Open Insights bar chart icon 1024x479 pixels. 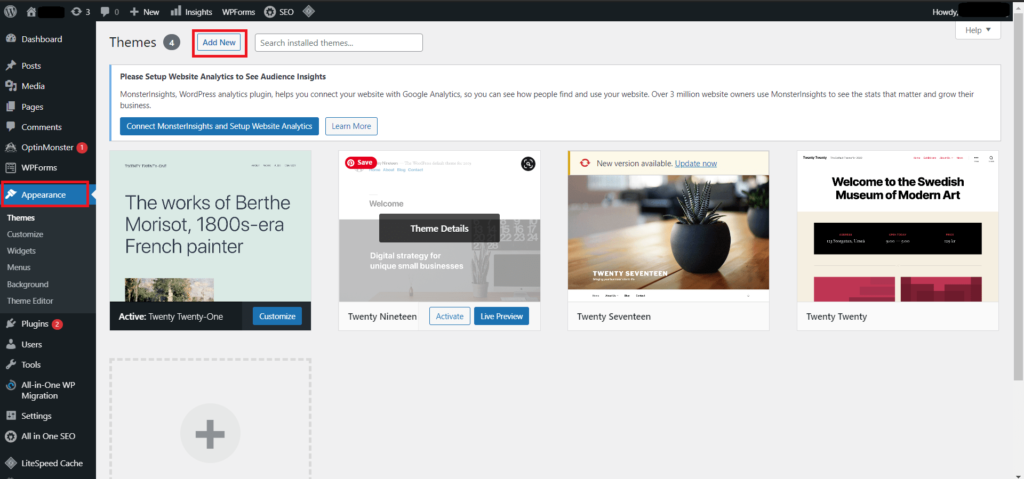click(x=176, y=11)
